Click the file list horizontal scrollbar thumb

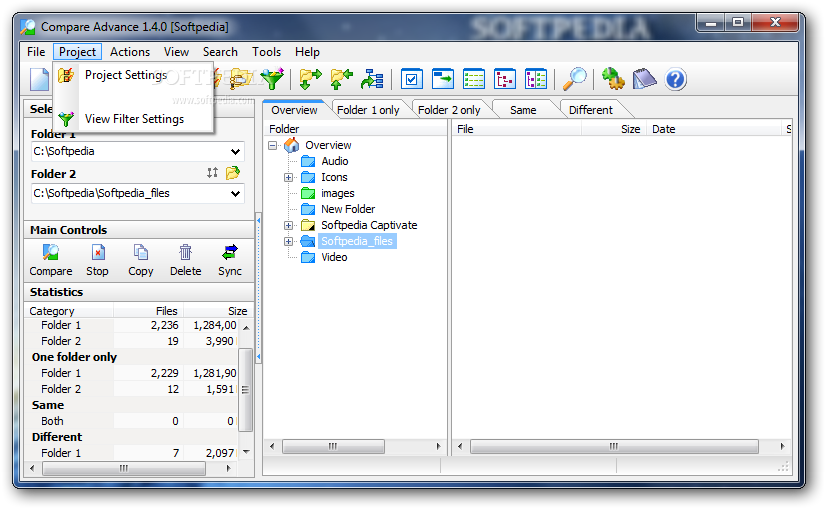pyautogui.click(x=614, y=447)
